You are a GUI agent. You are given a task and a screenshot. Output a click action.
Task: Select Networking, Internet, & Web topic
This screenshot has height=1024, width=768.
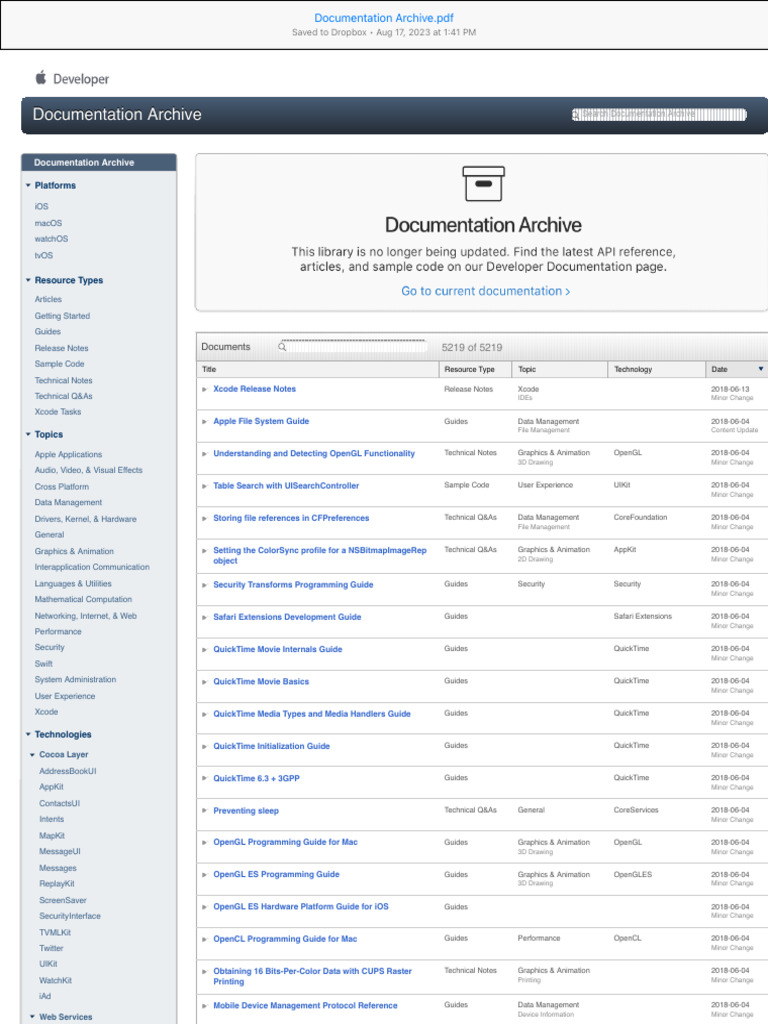coord(86,616)
